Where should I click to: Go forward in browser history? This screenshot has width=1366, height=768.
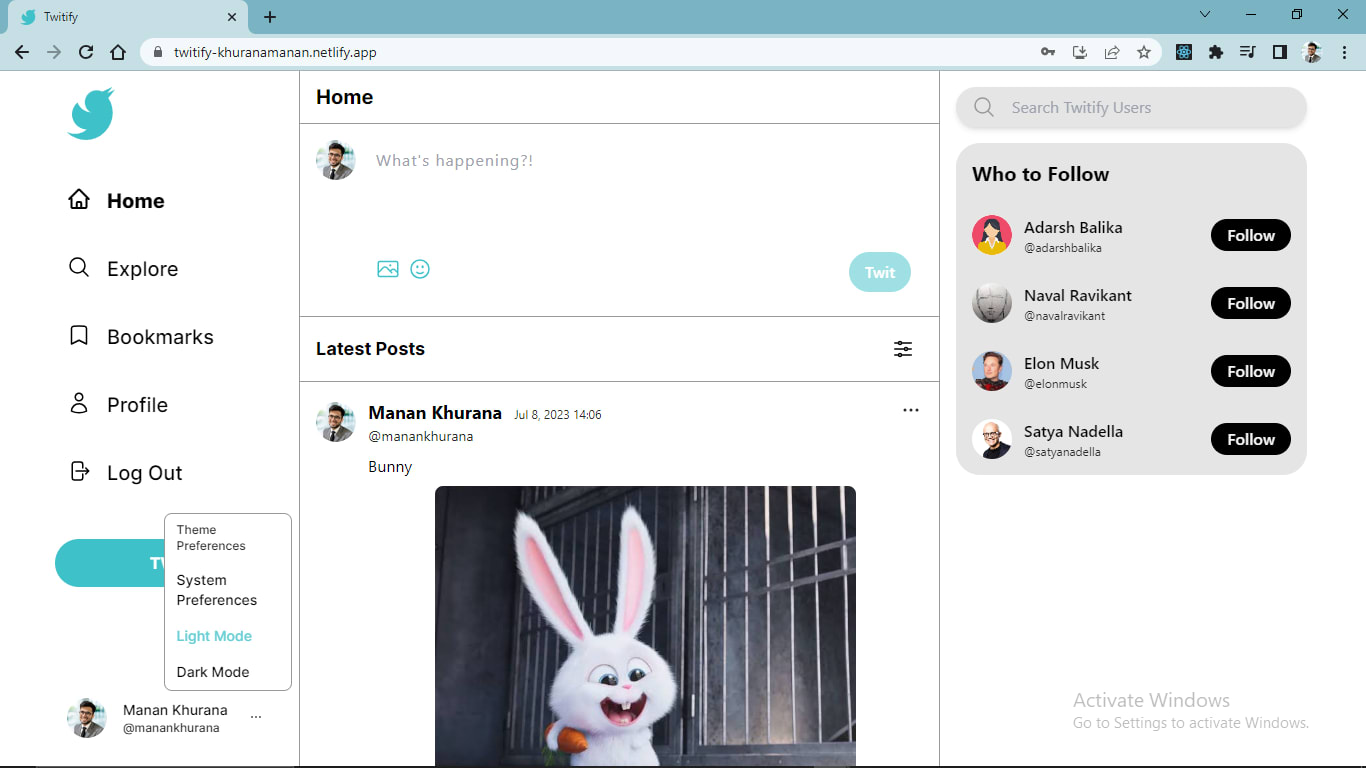(54, 52)
